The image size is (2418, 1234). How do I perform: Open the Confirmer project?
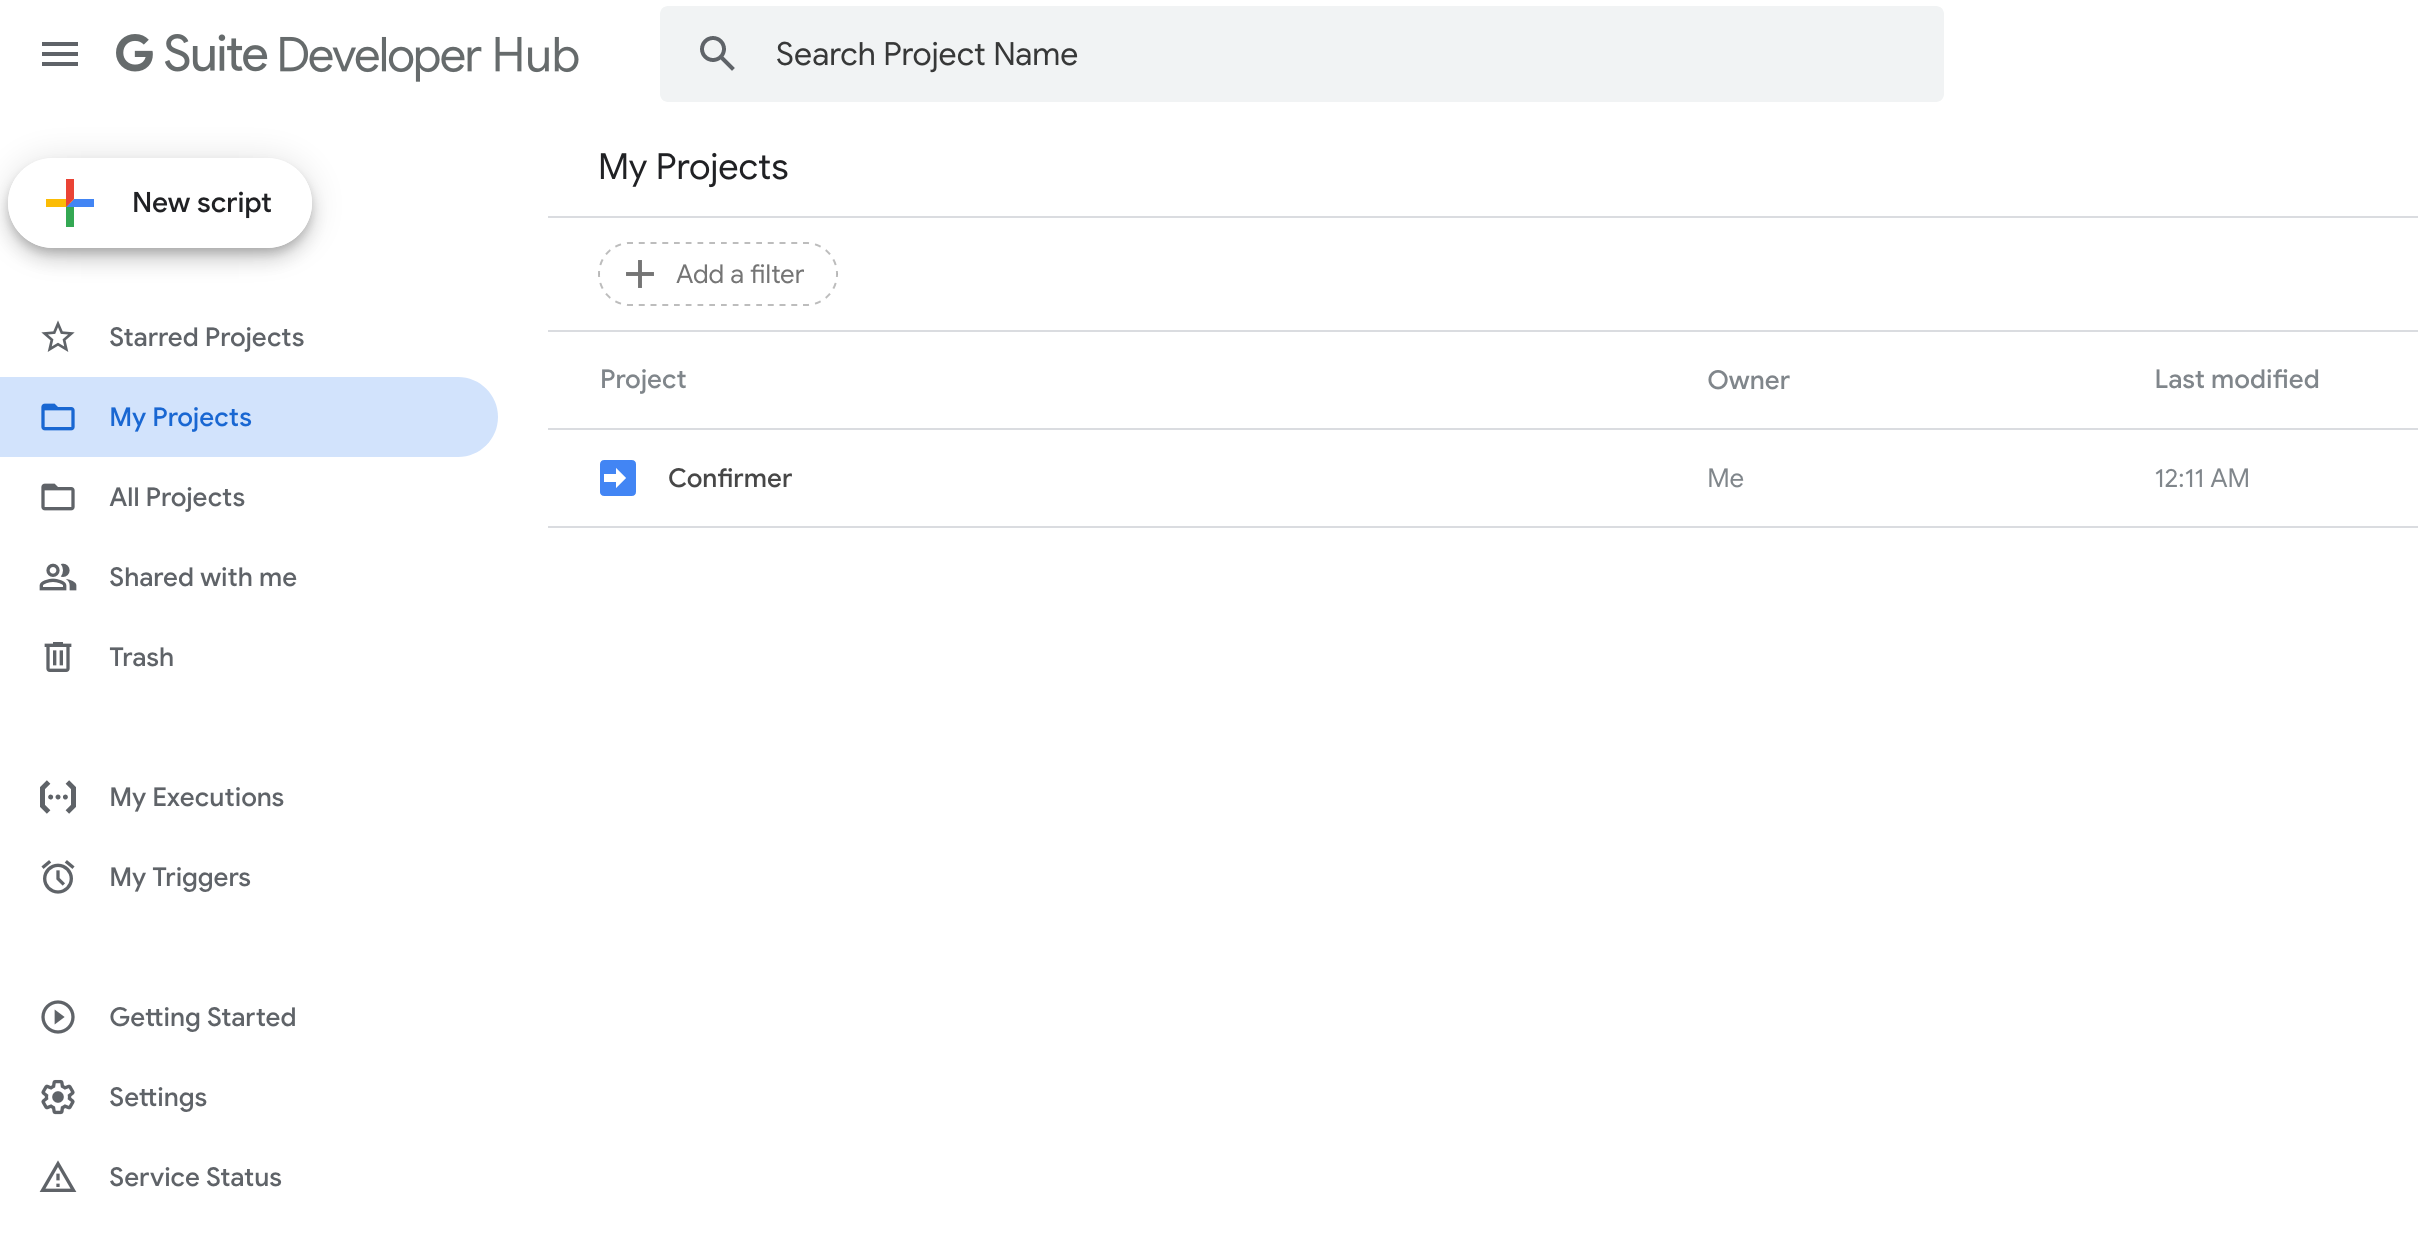(x=730, y=477)
